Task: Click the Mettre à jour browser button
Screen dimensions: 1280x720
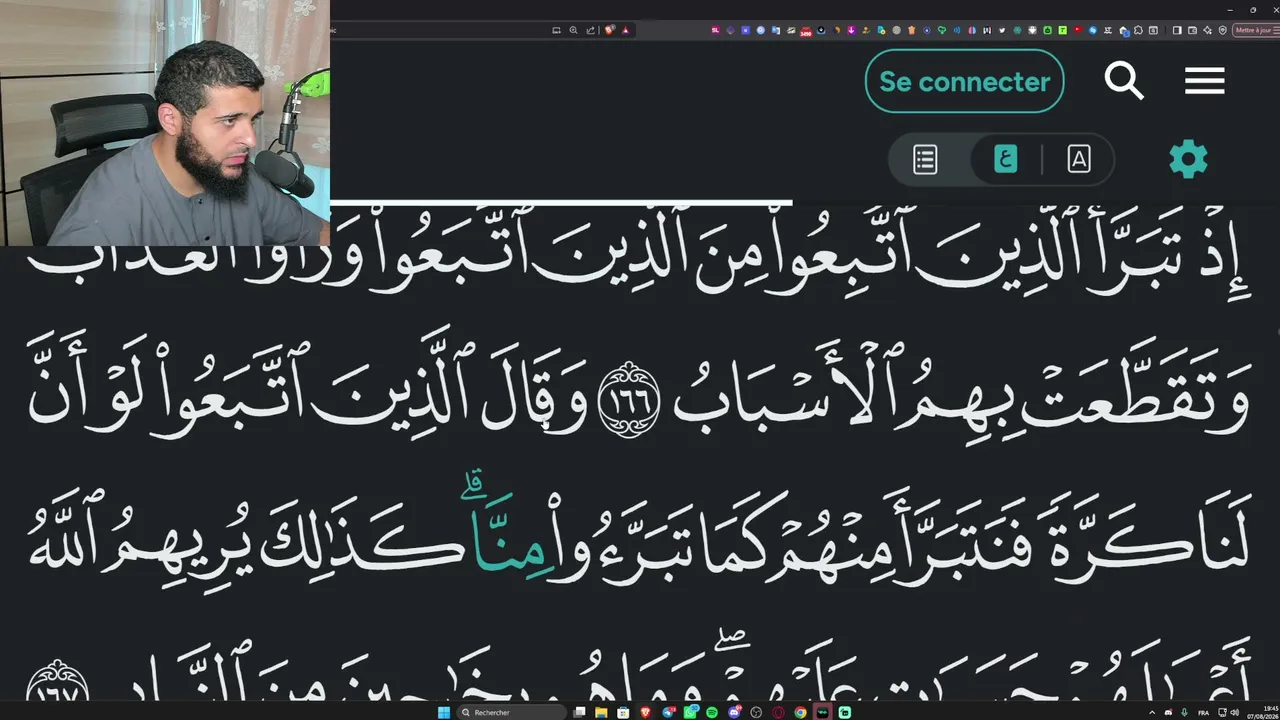Action: (x=1257, y=30)
